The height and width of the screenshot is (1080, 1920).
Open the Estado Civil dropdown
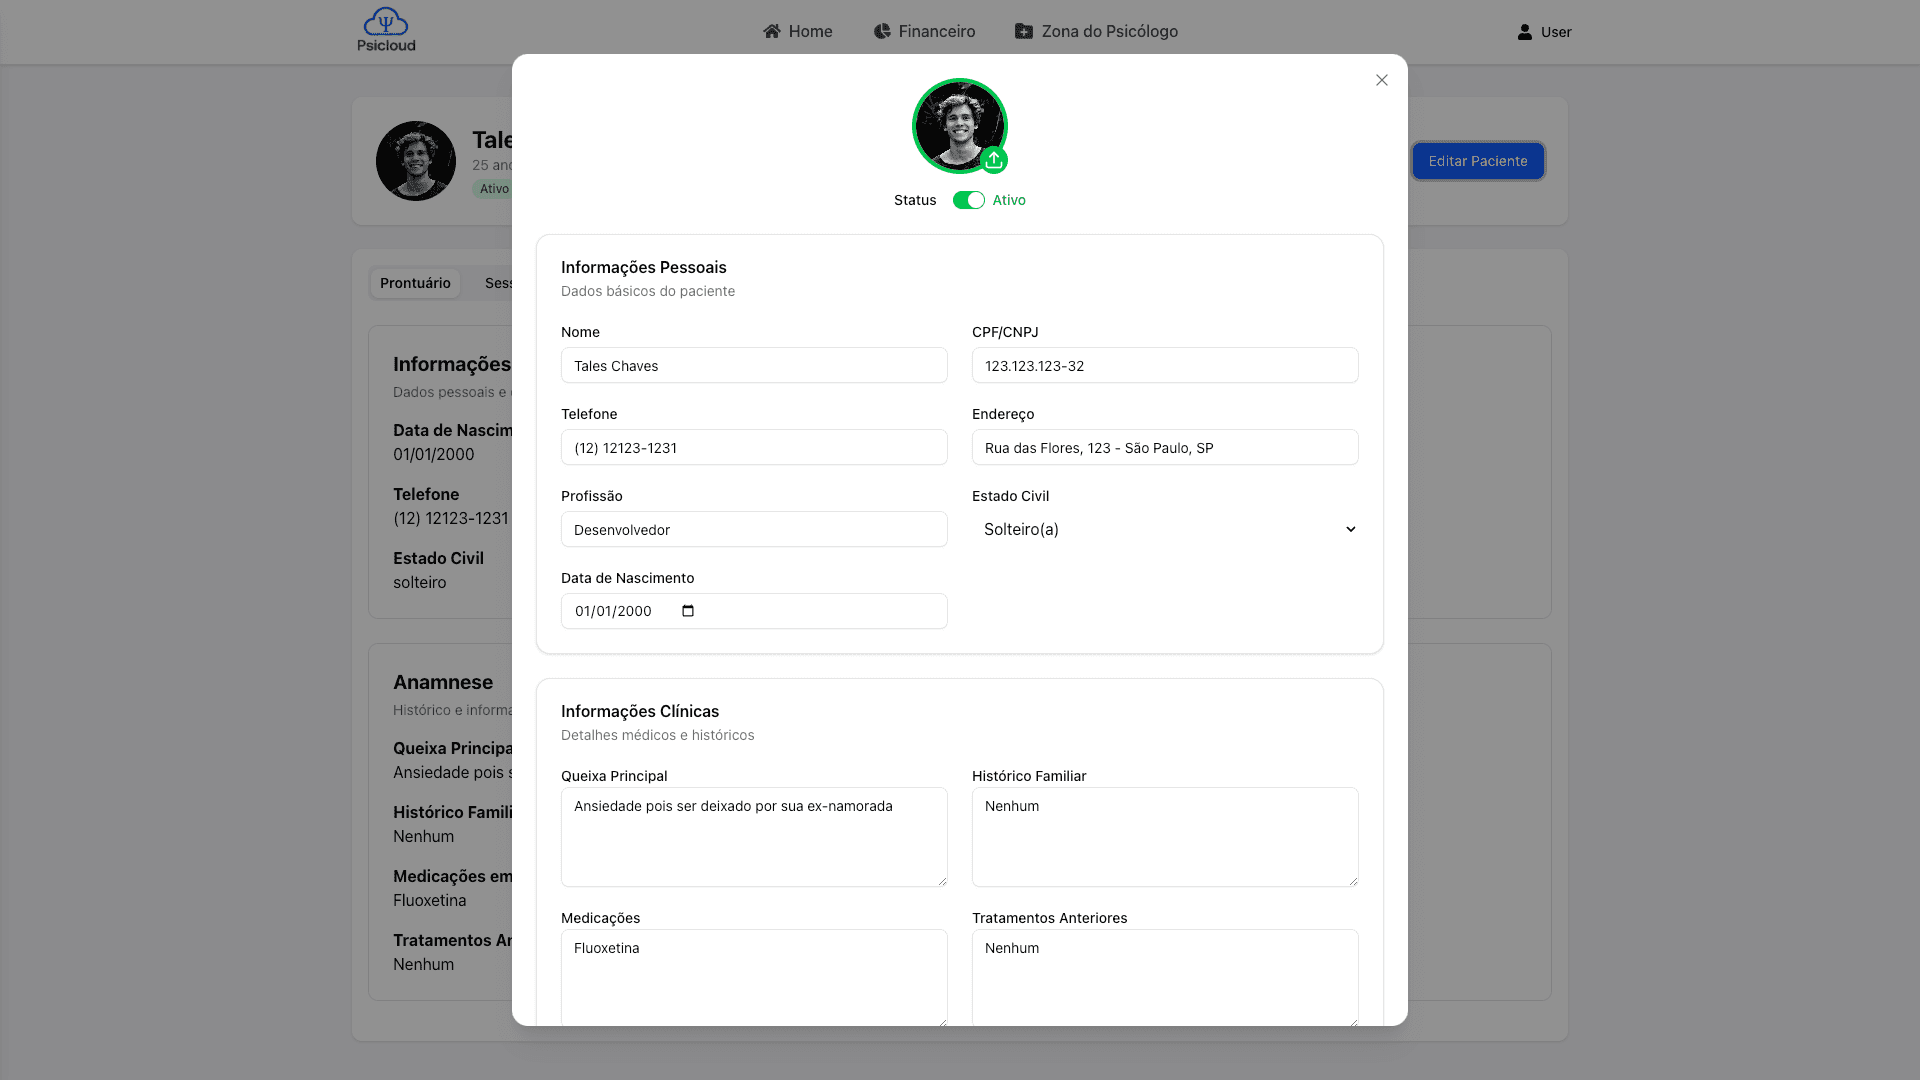click(x=1165, y=529)
